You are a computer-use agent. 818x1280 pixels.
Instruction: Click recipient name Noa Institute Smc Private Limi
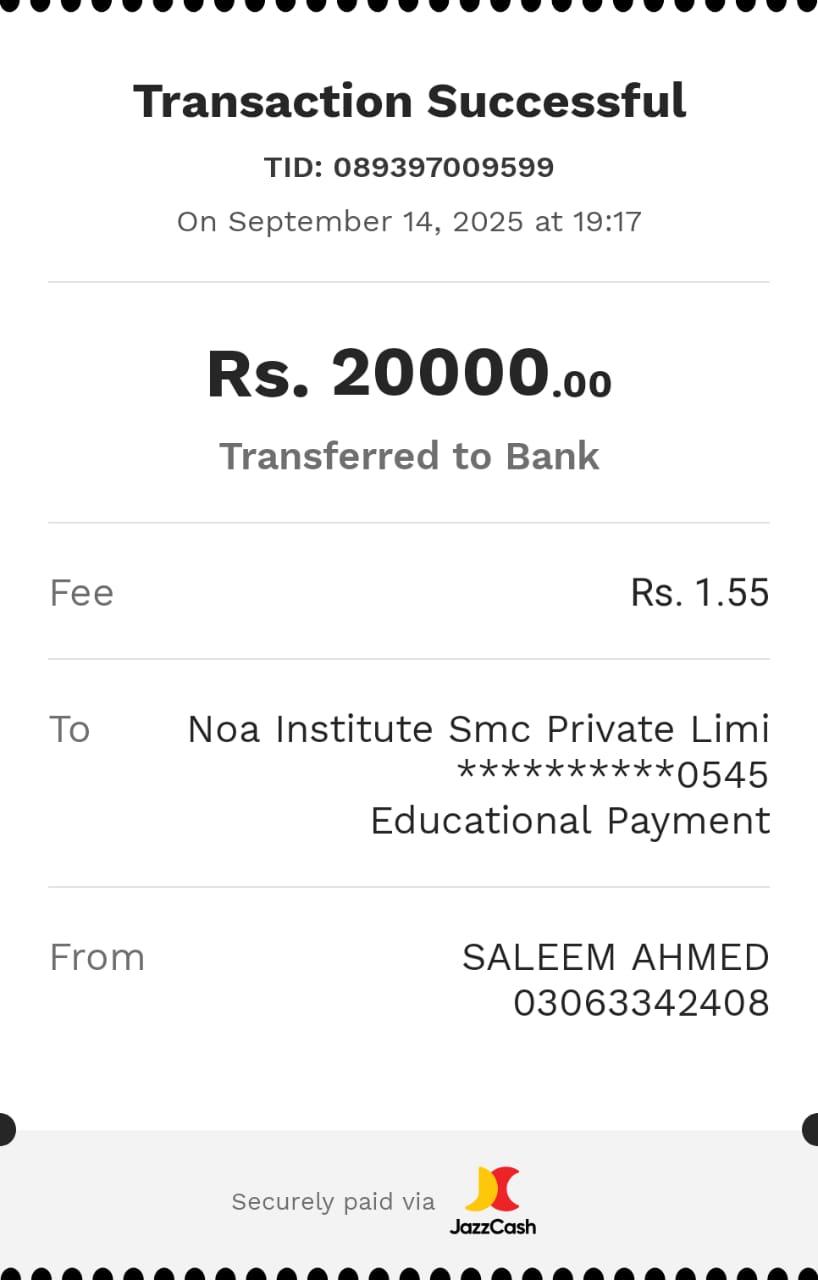point(478,729)
